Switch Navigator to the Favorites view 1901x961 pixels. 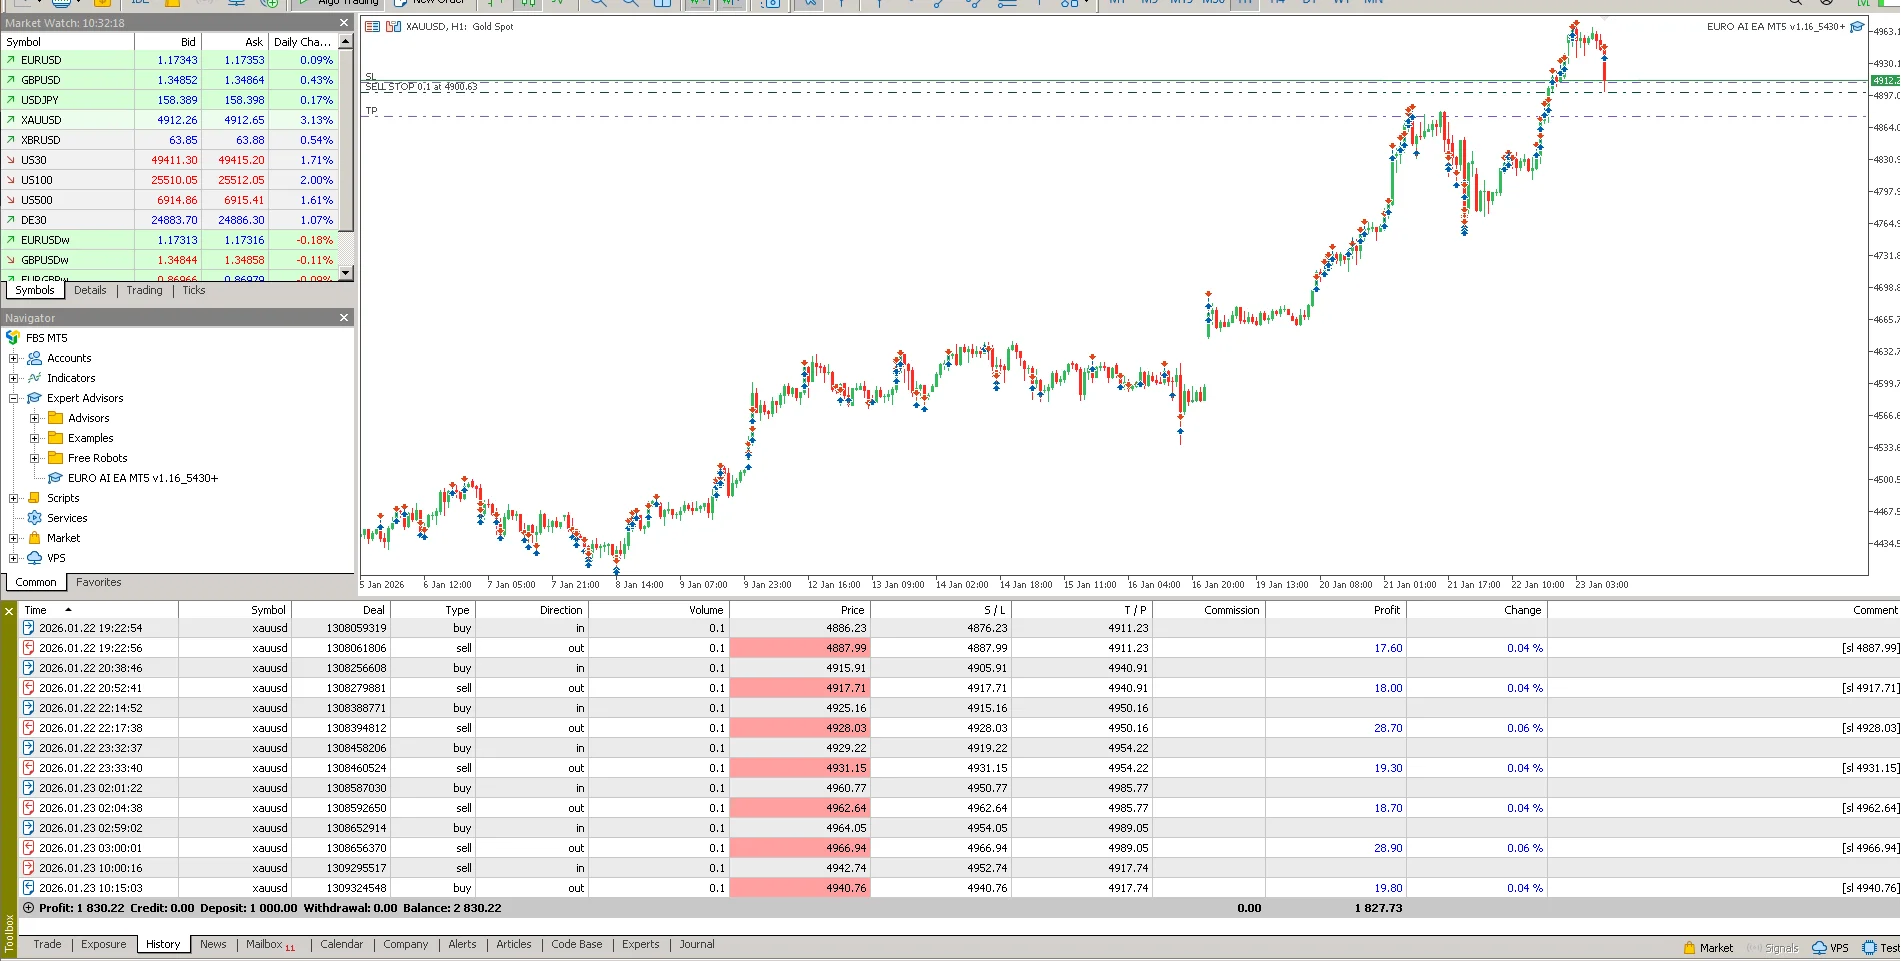98,581
